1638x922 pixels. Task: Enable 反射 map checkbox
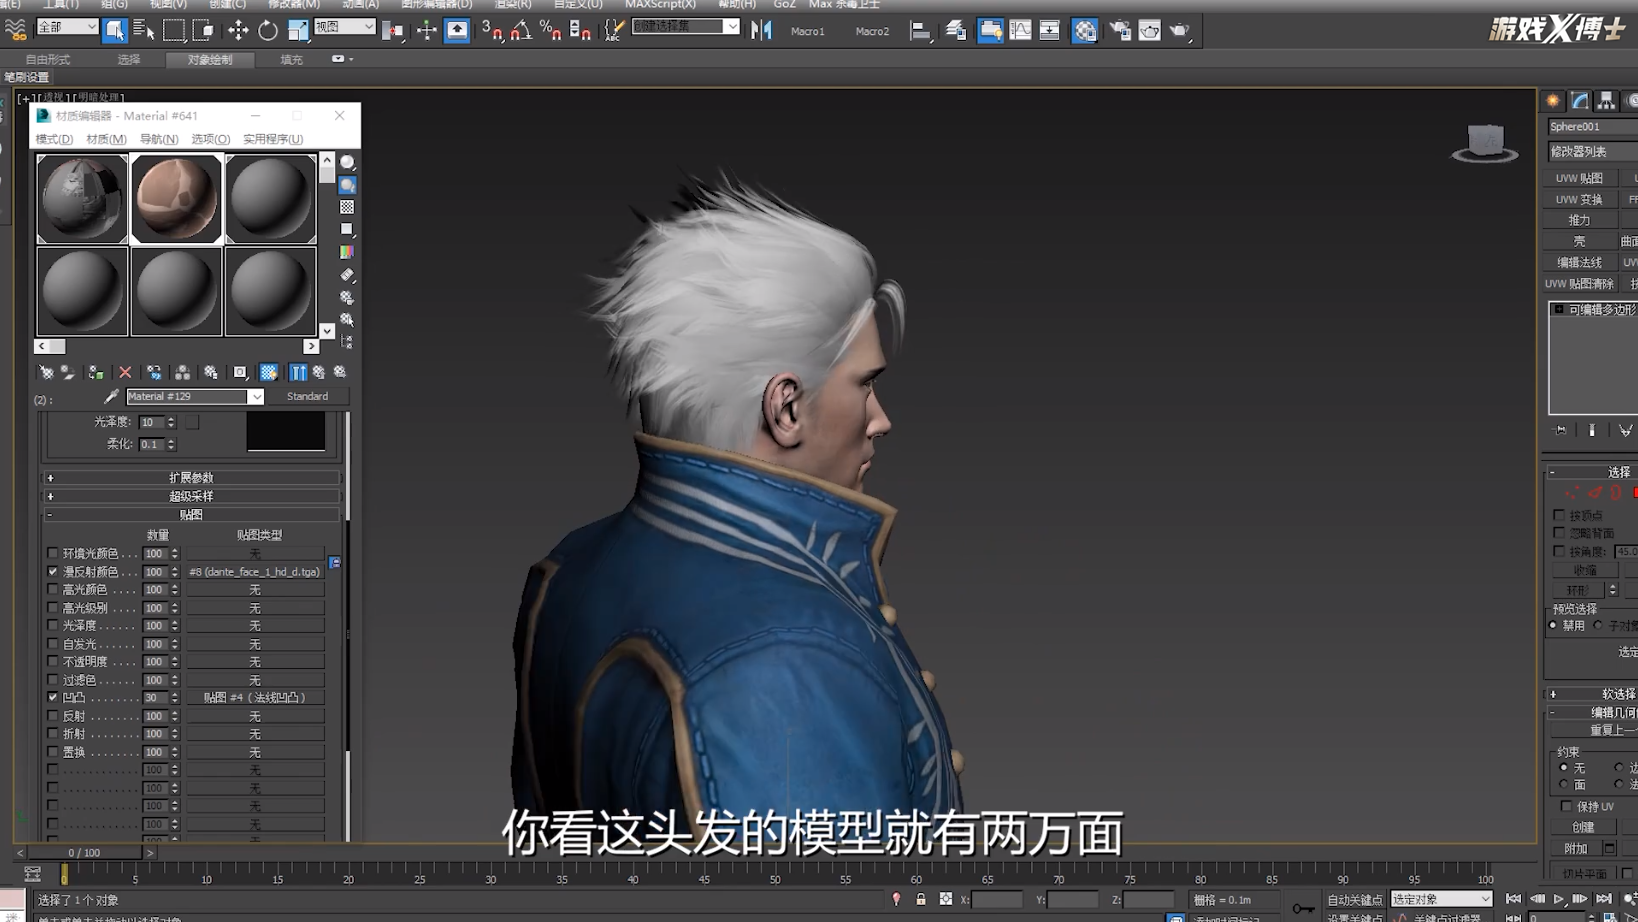(x=53, y=716)
